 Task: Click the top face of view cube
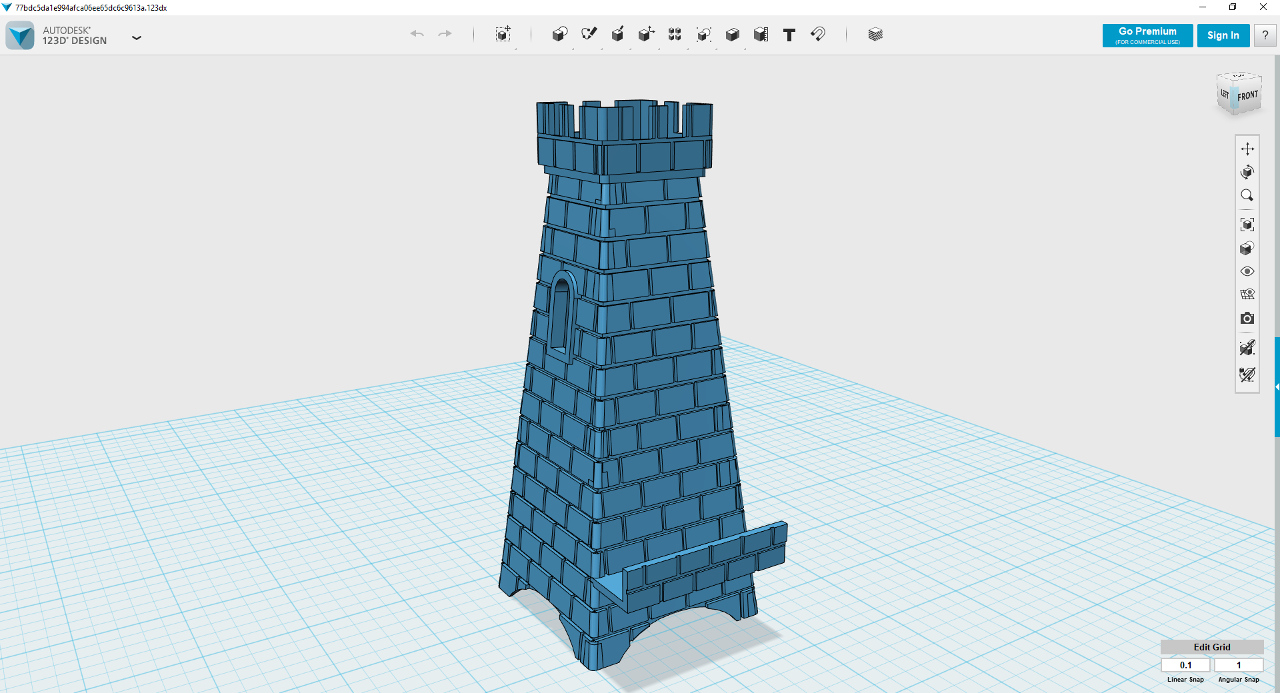click(x=1238, y=76)
